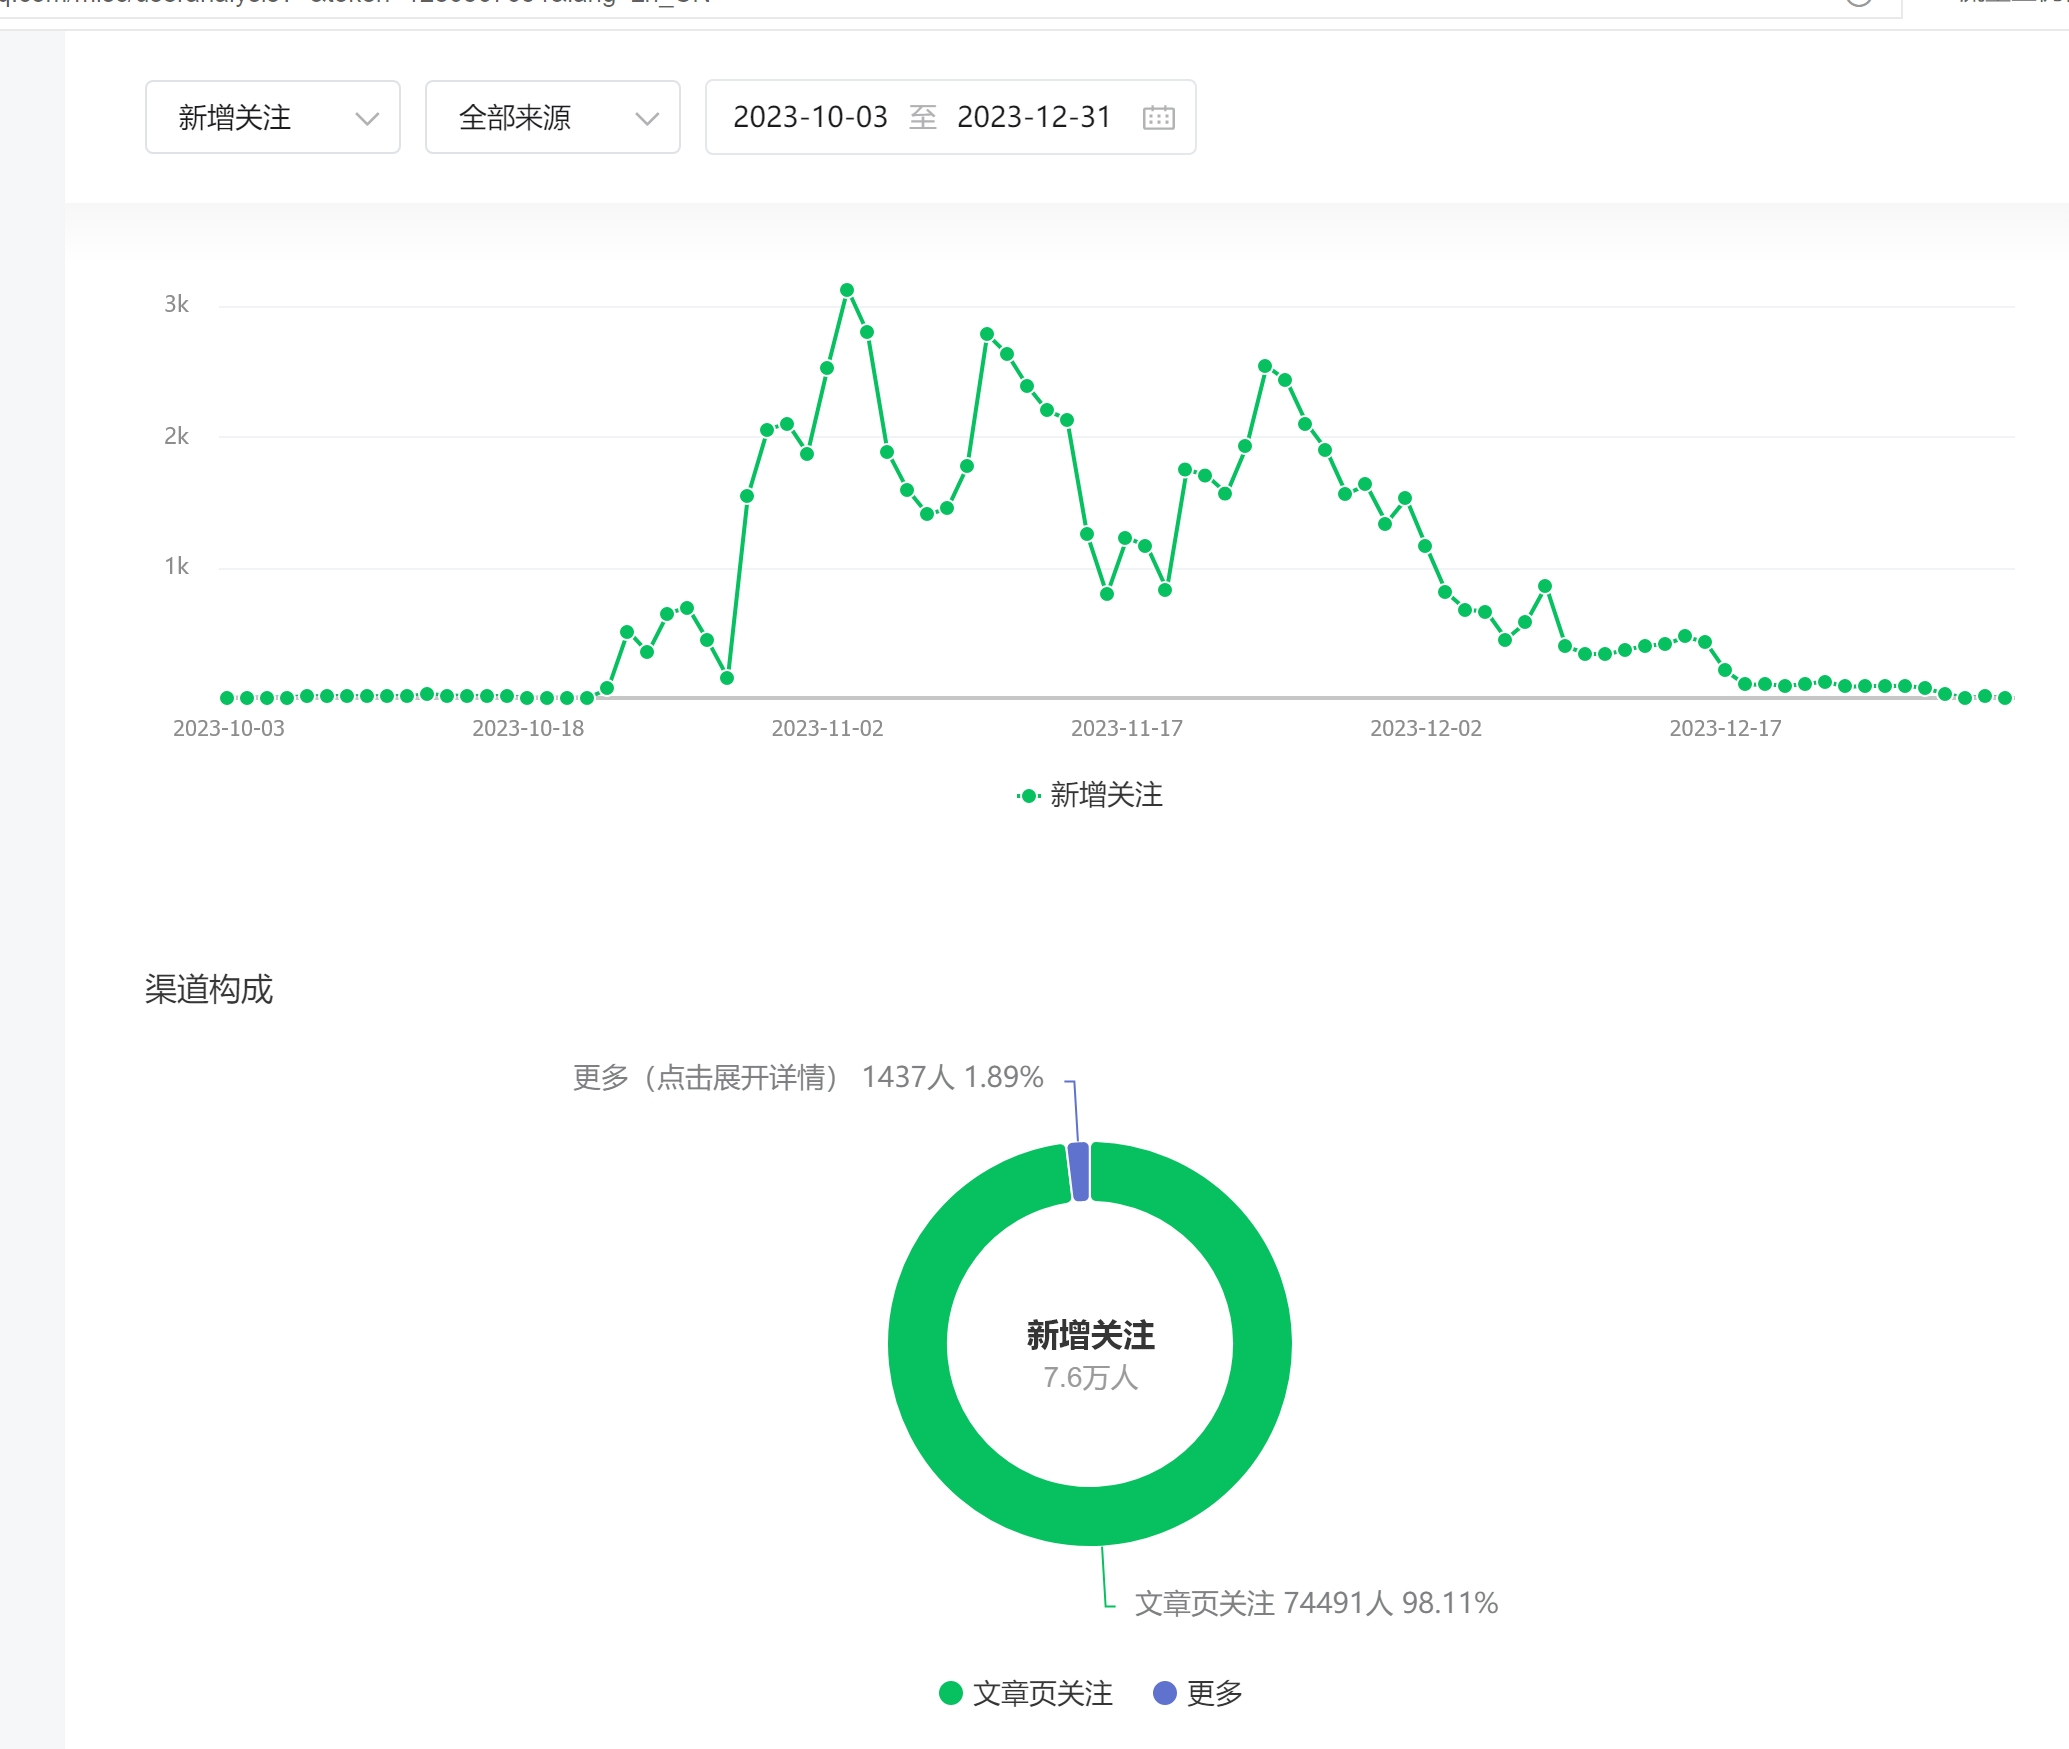Select start date 2023-10-03 field

click(810, 118)
